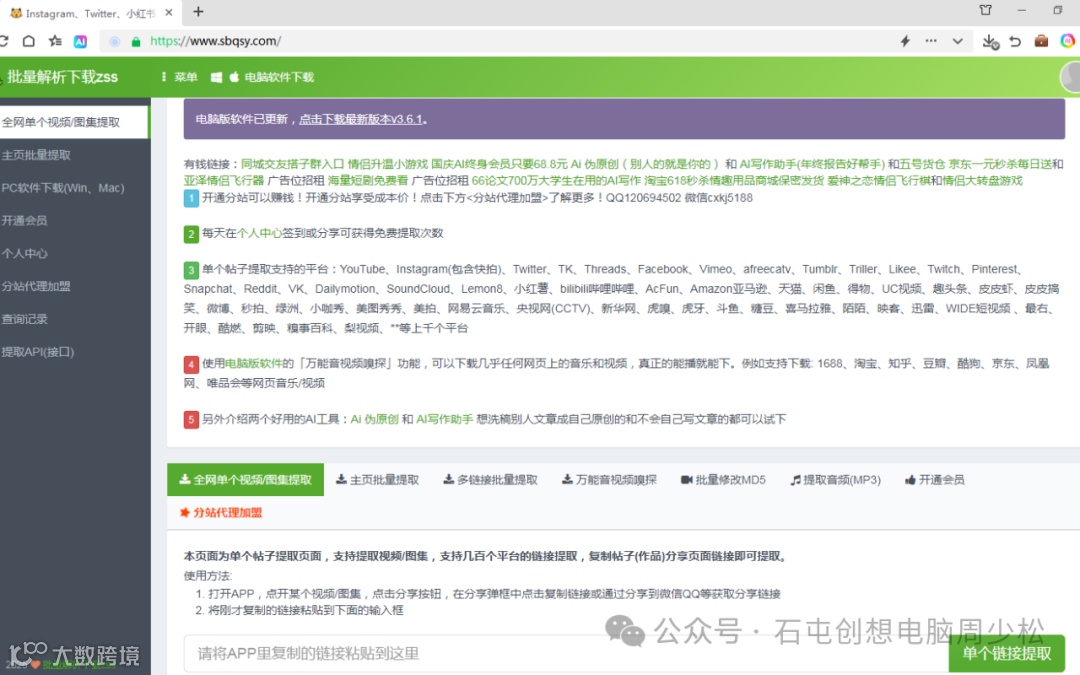Click the Windows logo download icon
This screenshot has height=675, width=1080.
(x=216, y=77)
